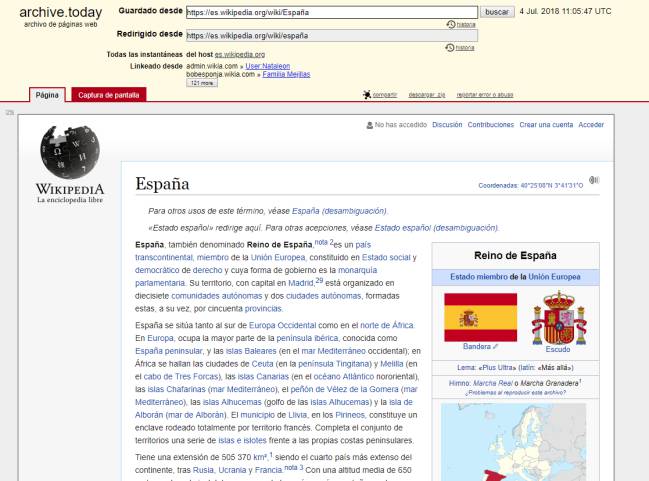The height and width of the screenshot is (481, 649).
Task: Open historia clock icon beside Guardado desde
Action: pyautogui.click(x=451, y=24)
